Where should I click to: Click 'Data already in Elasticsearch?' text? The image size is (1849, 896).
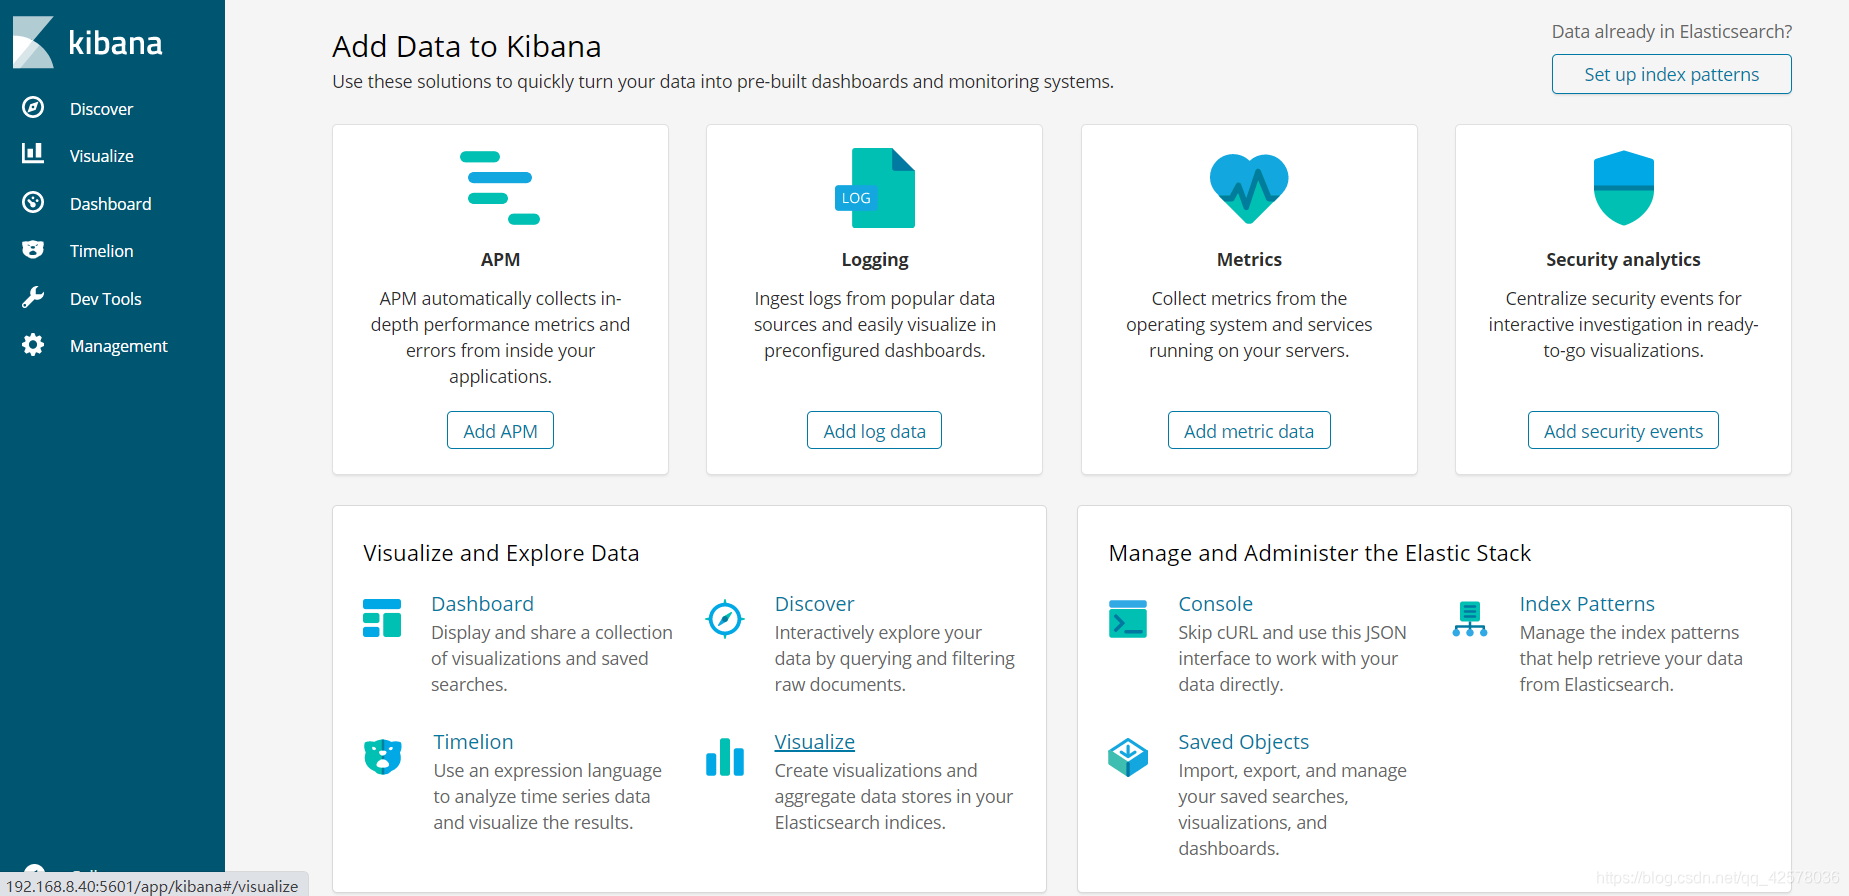pyautogui.click(x=1672, y=32)
